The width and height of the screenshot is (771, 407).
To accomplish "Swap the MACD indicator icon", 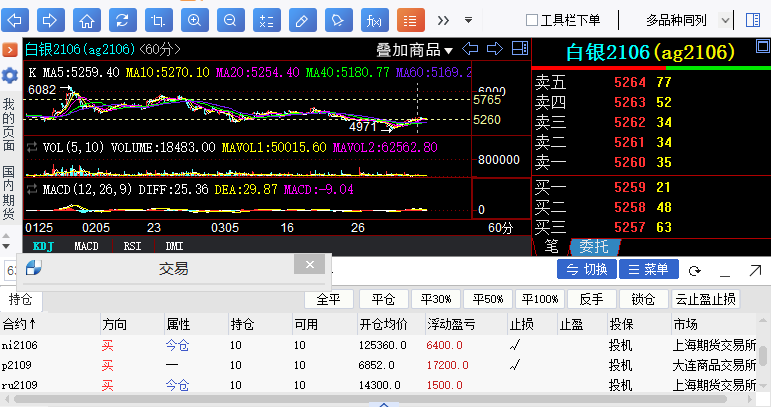I will [x=32, y=189].
